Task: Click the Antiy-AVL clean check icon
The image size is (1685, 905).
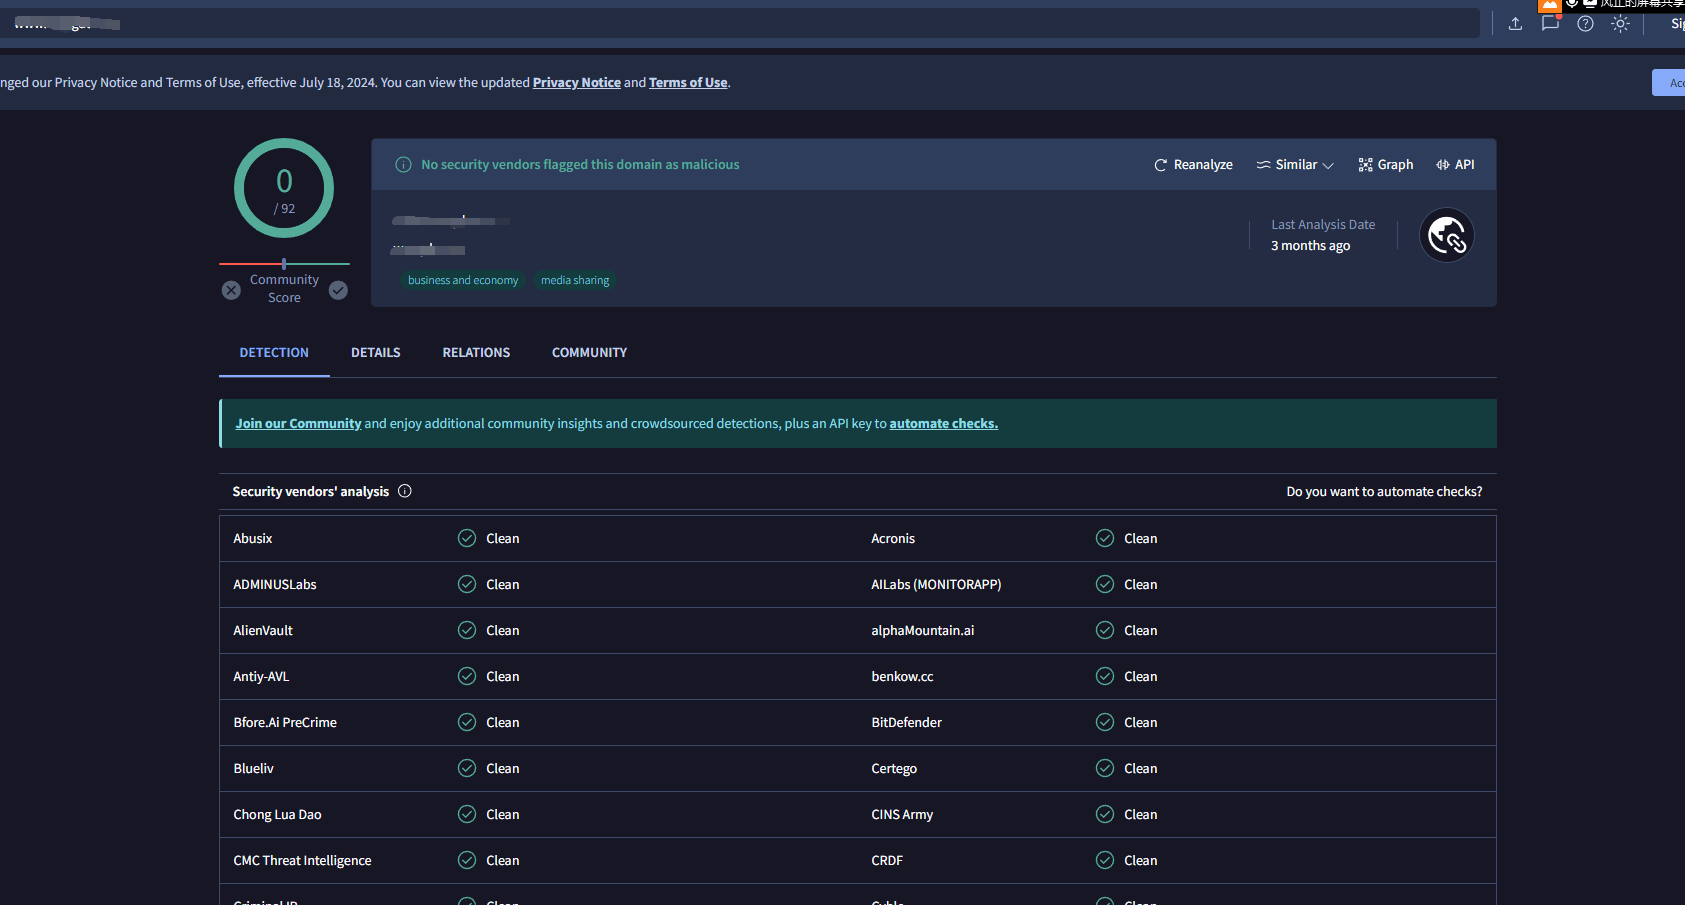Action: click(x=467, y=676)
